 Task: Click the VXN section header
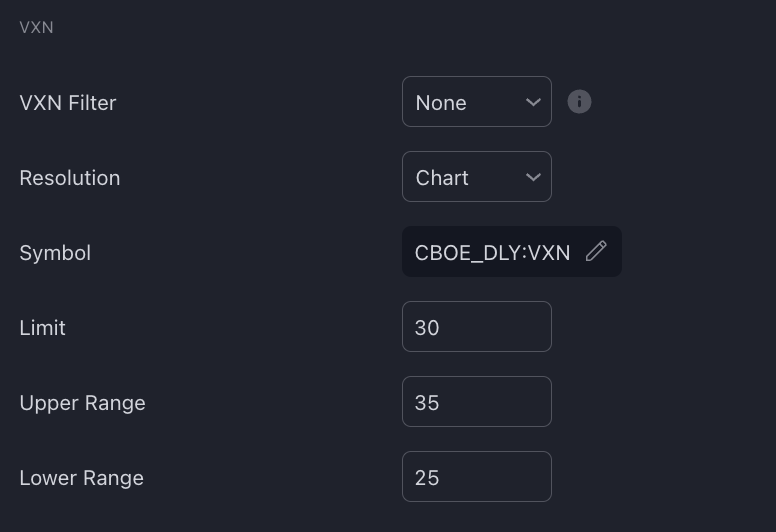click(36, 27)
